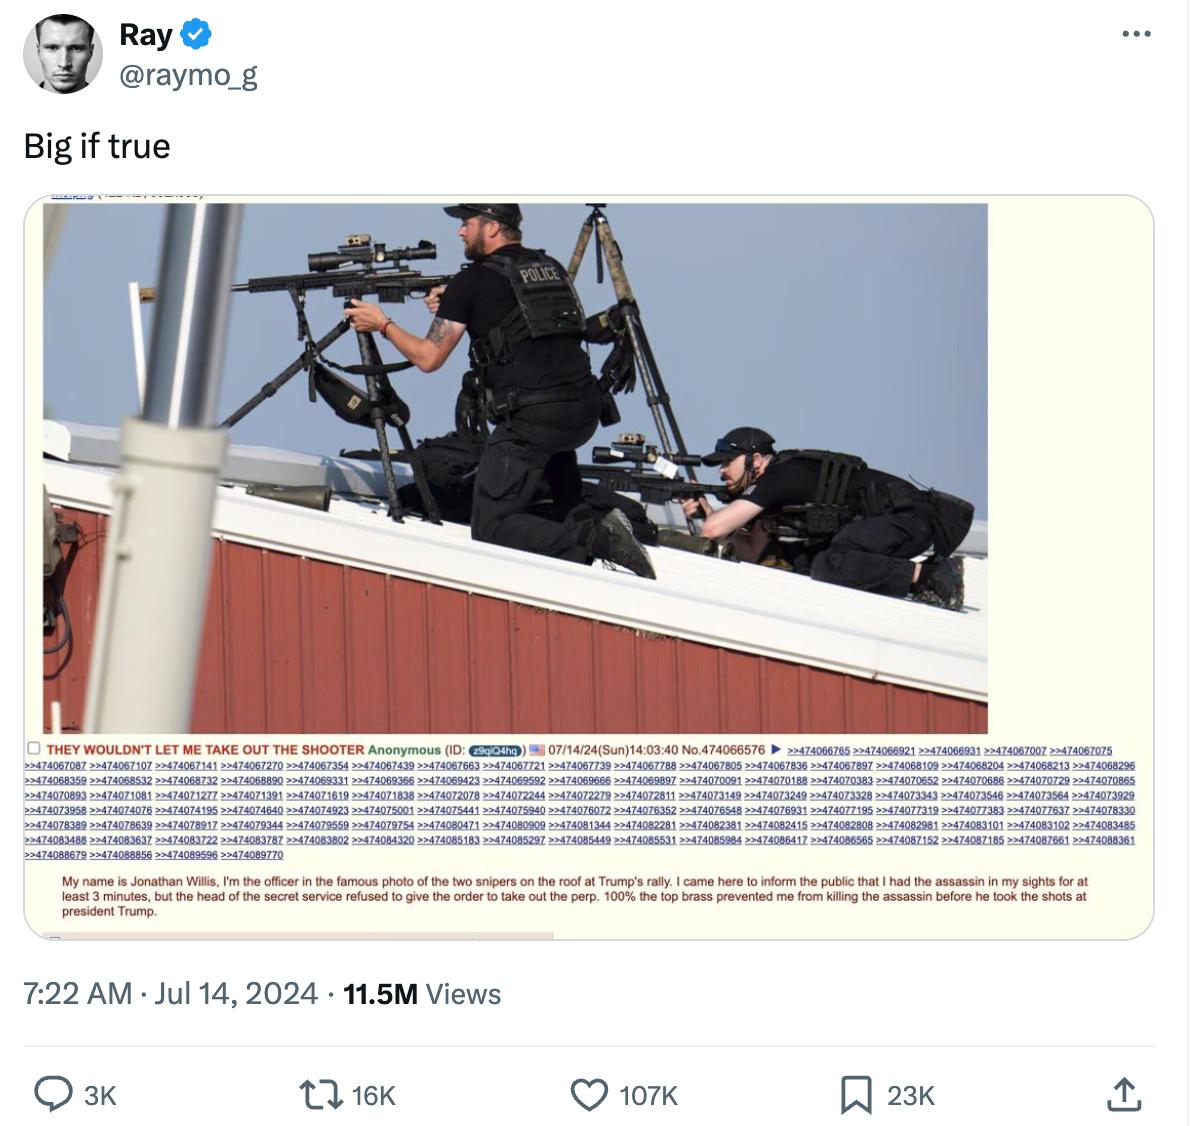This screenshot has height=1126, width=1190.
Task: Select the tweet text Big if true
Action: click(x=96, y=146)
